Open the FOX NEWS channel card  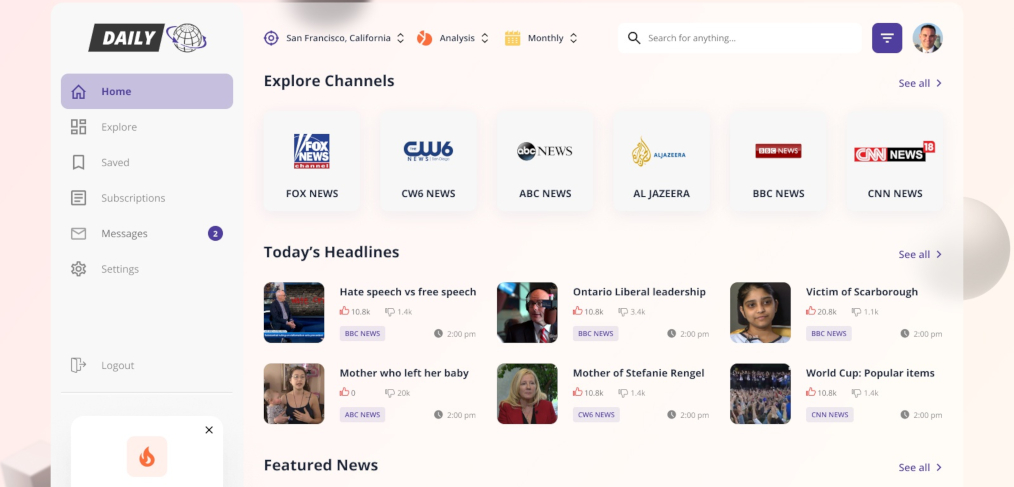point(312,161)
